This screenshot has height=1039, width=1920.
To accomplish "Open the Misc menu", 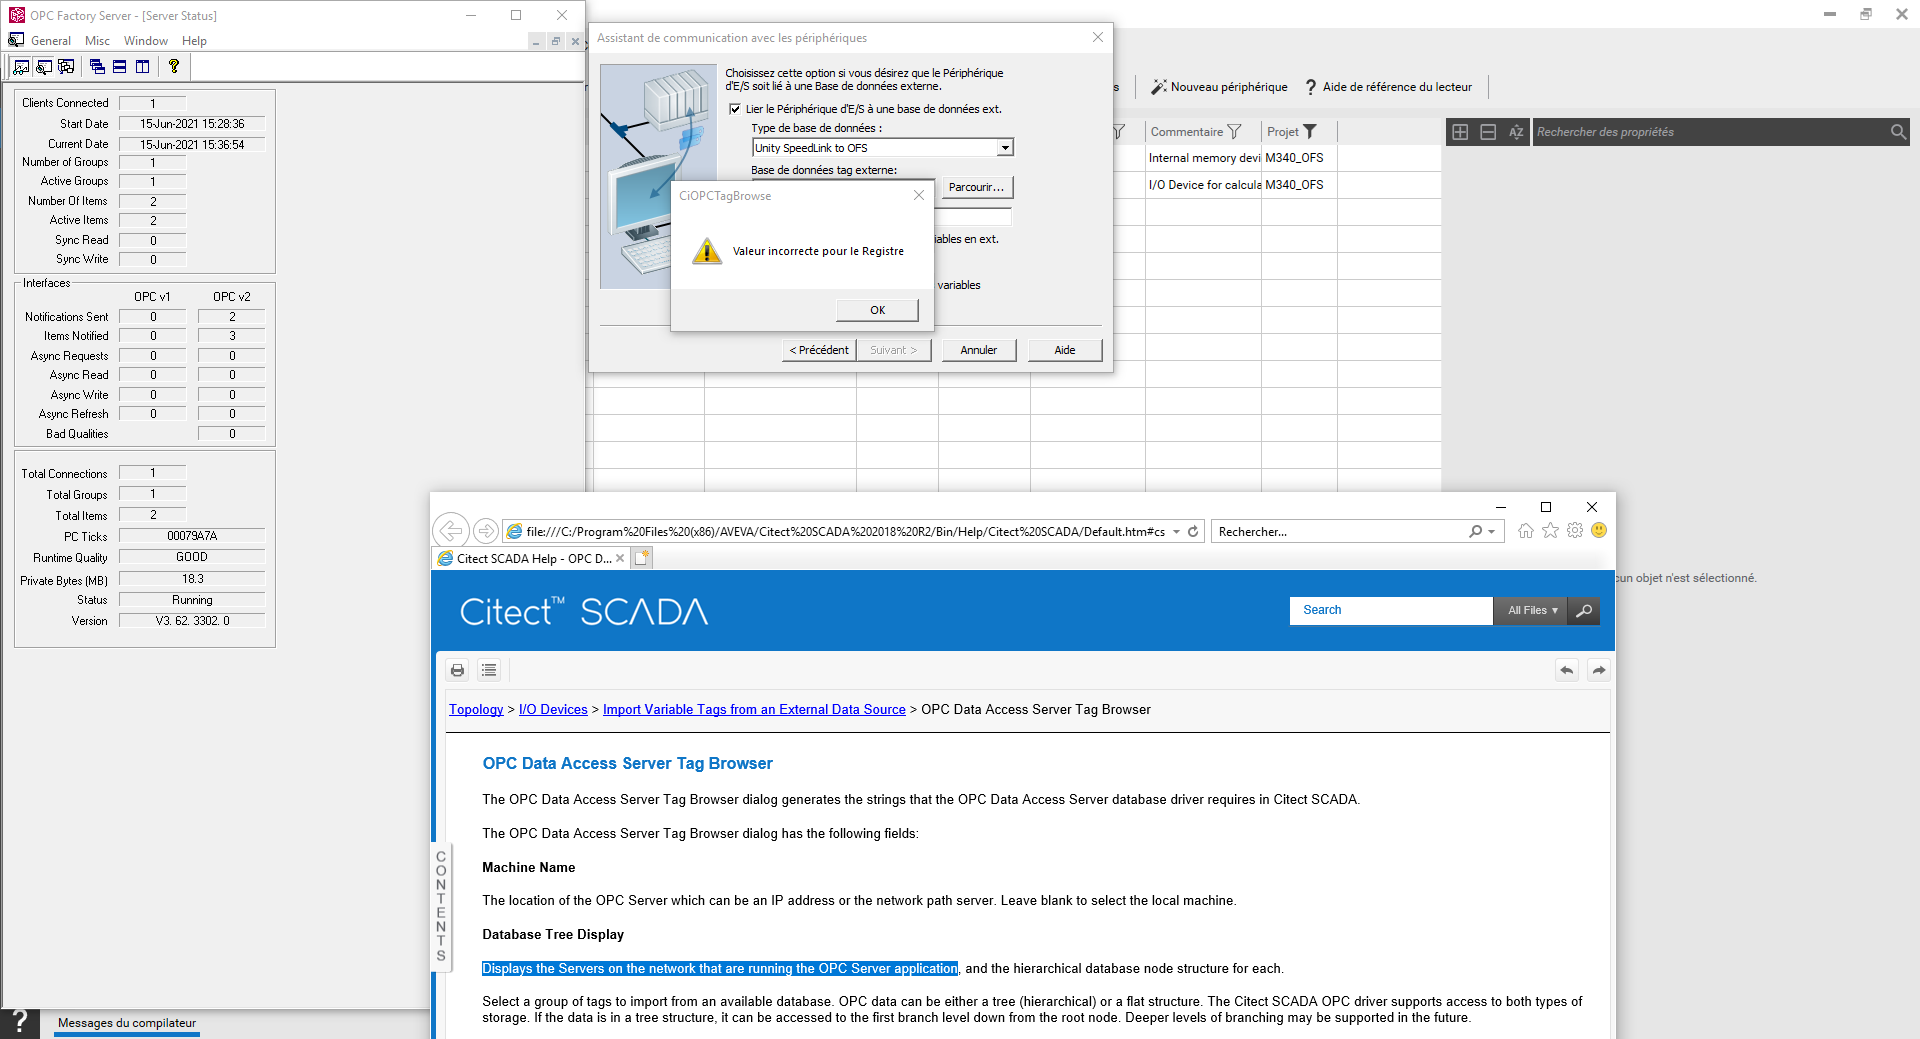I will click(97, 41).
